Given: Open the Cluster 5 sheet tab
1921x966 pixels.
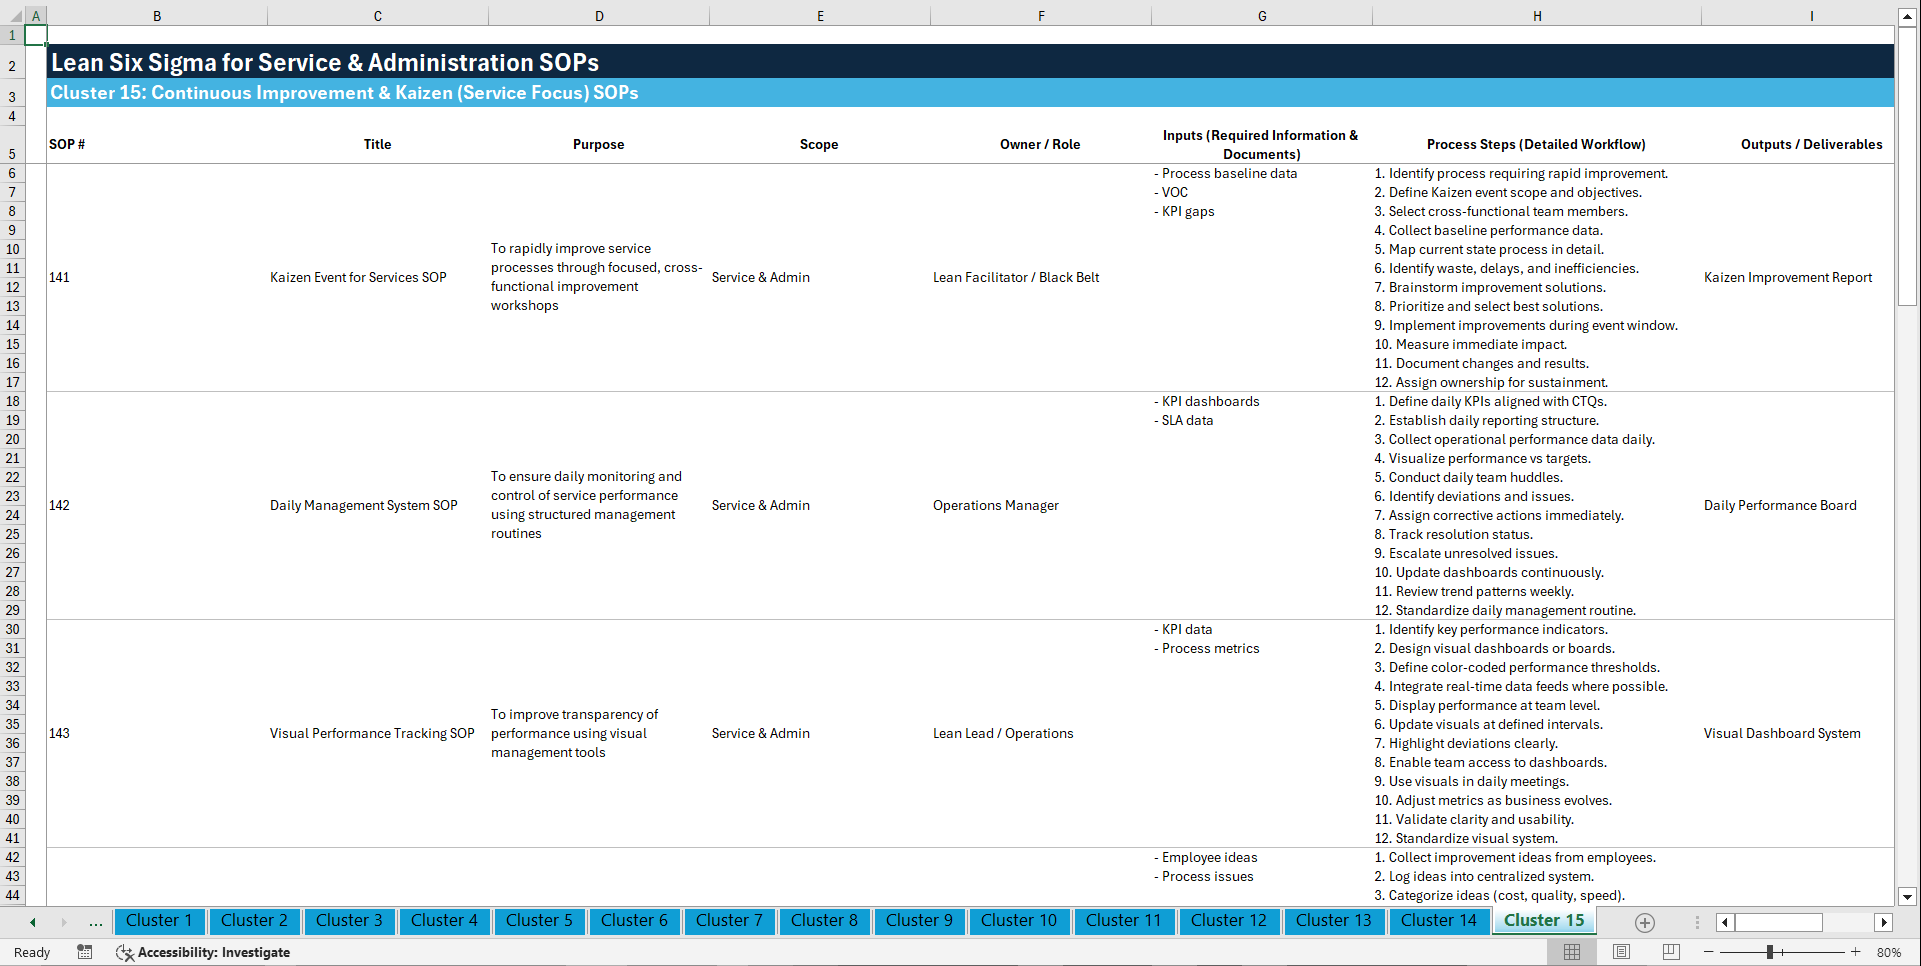Looking at the screenshot, I should [x=539, y=921].
